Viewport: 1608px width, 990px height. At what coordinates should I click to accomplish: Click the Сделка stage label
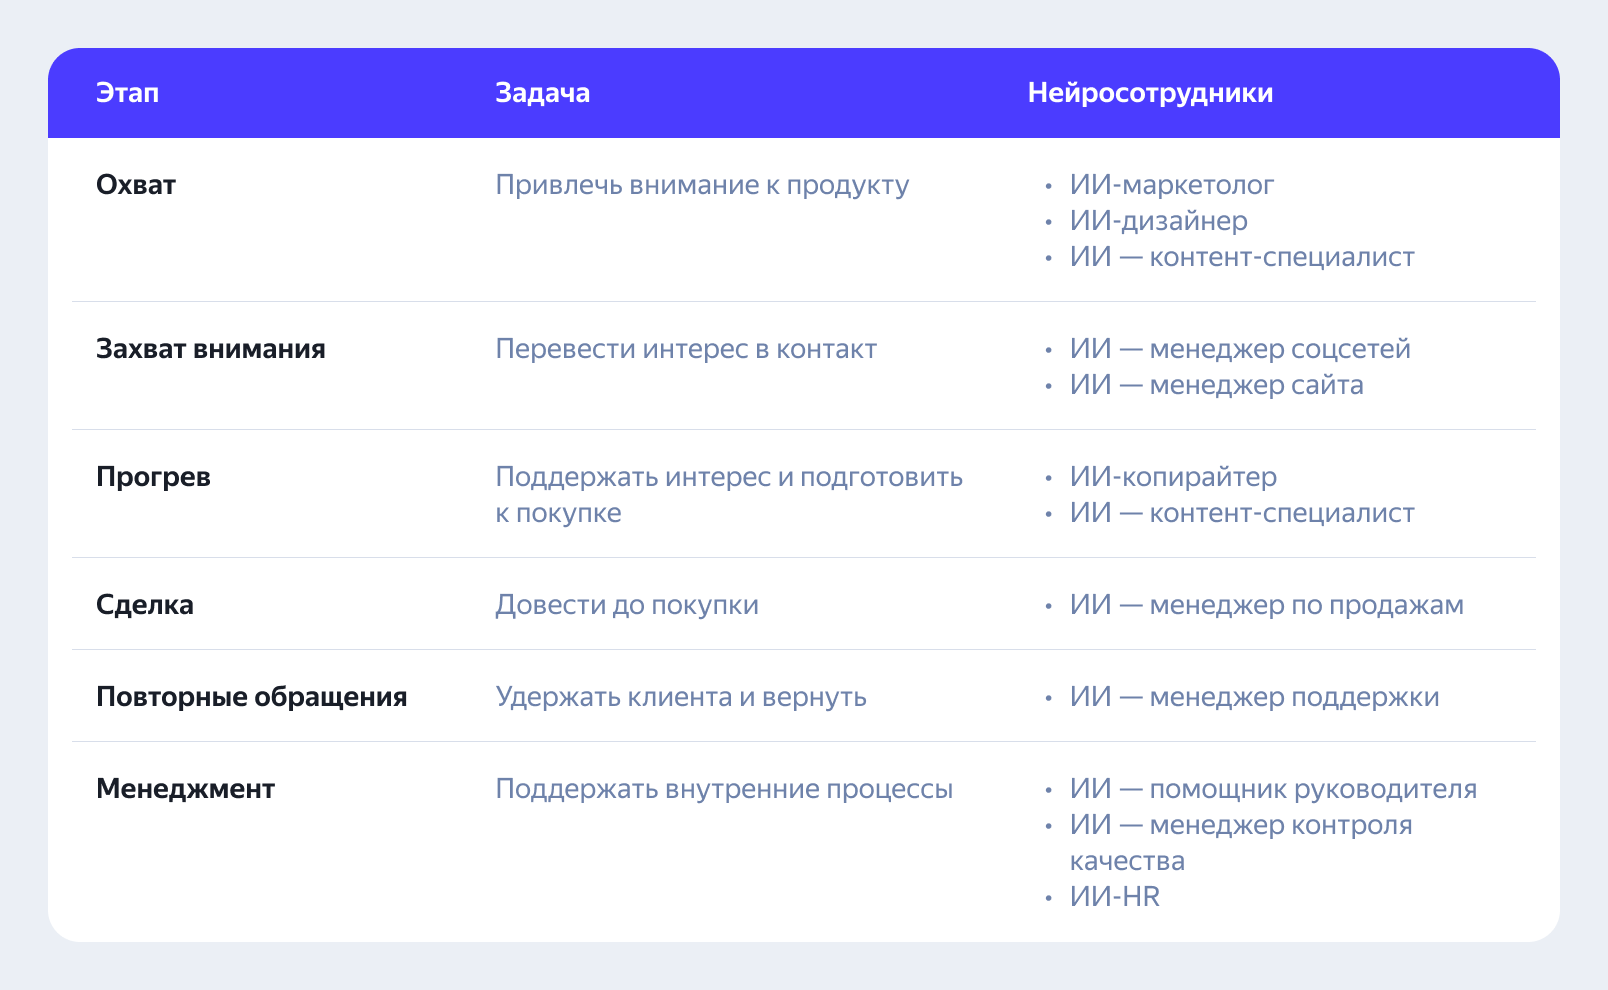(x=145, y=605)
